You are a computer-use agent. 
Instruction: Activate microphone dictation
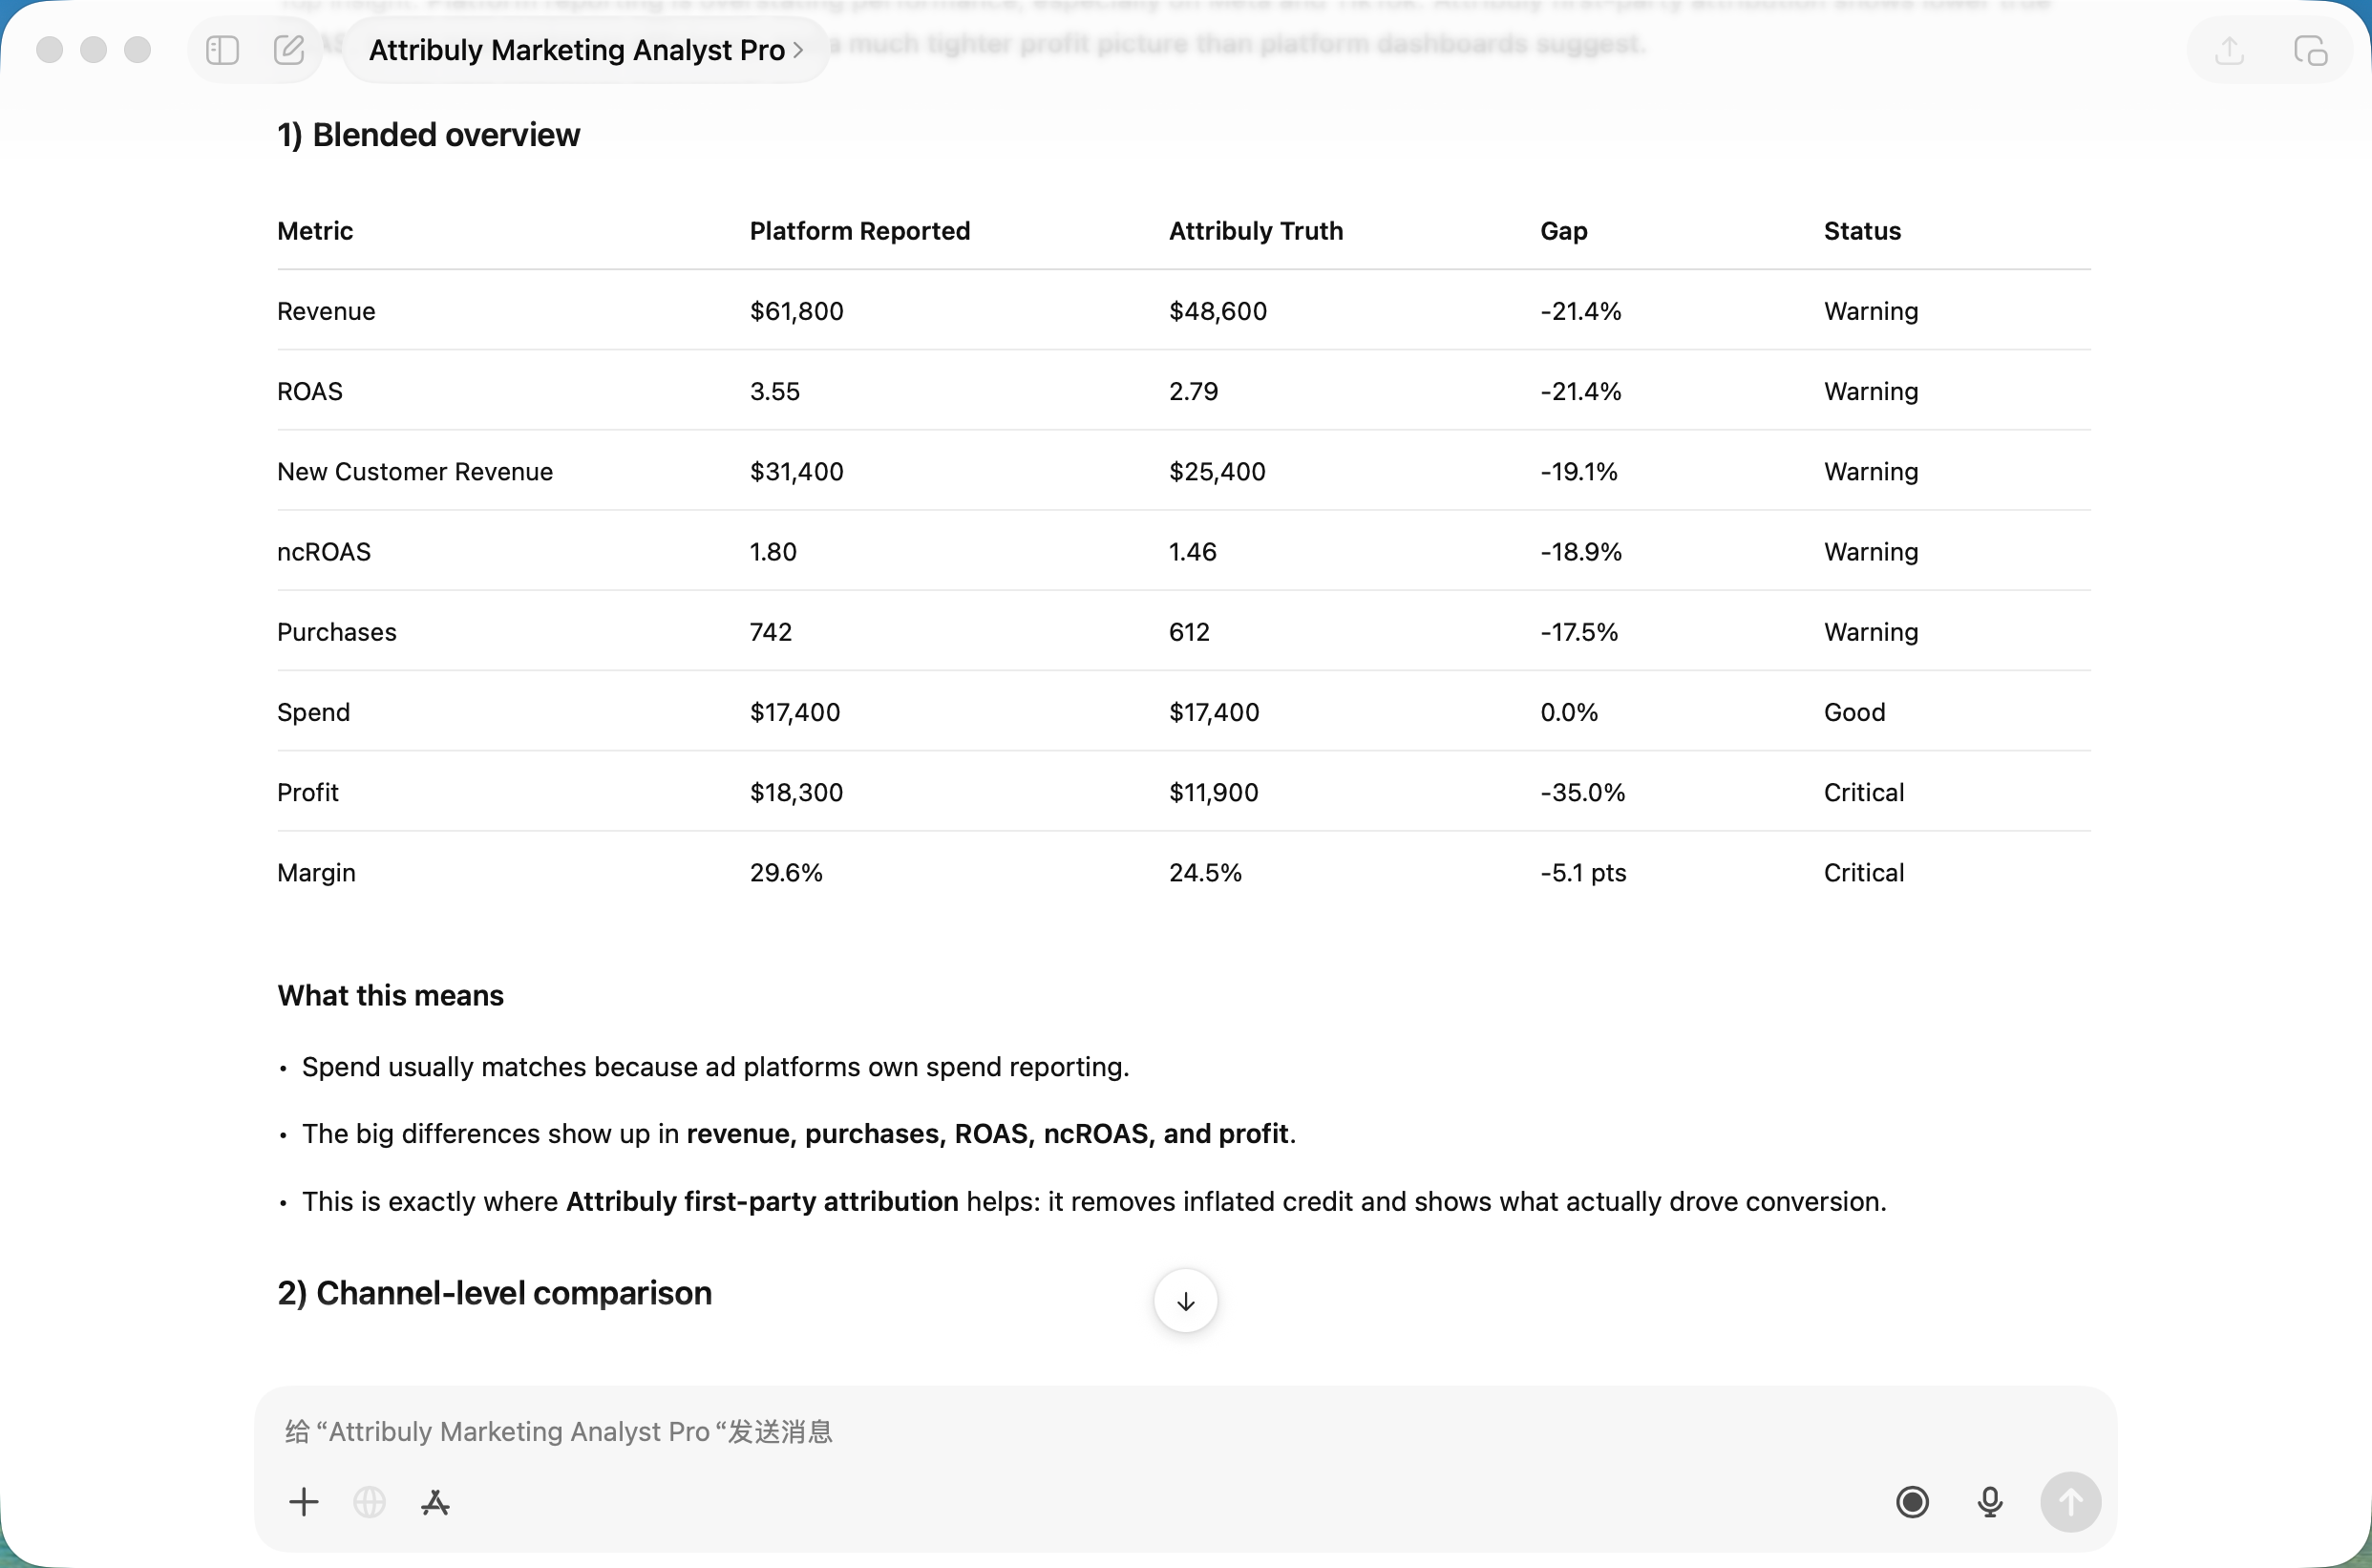coord(1990,1502)
